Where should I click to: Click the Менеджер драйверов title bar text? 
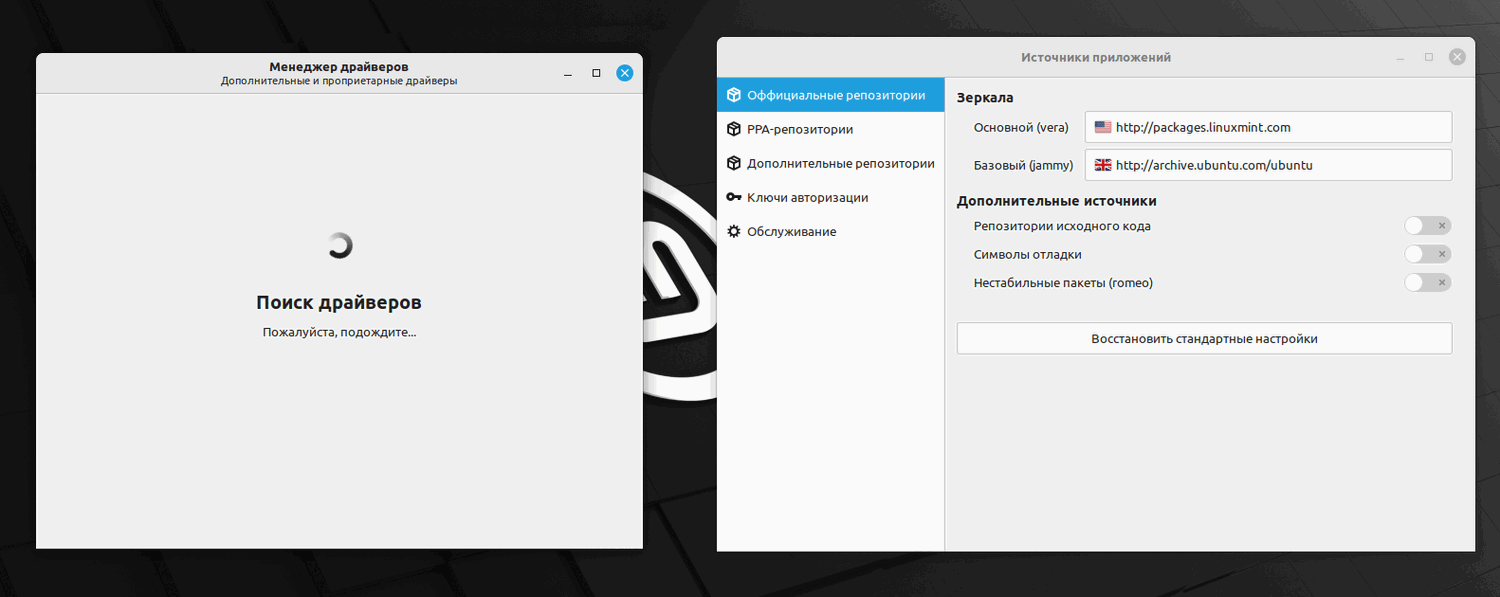[x=339, y=67]
